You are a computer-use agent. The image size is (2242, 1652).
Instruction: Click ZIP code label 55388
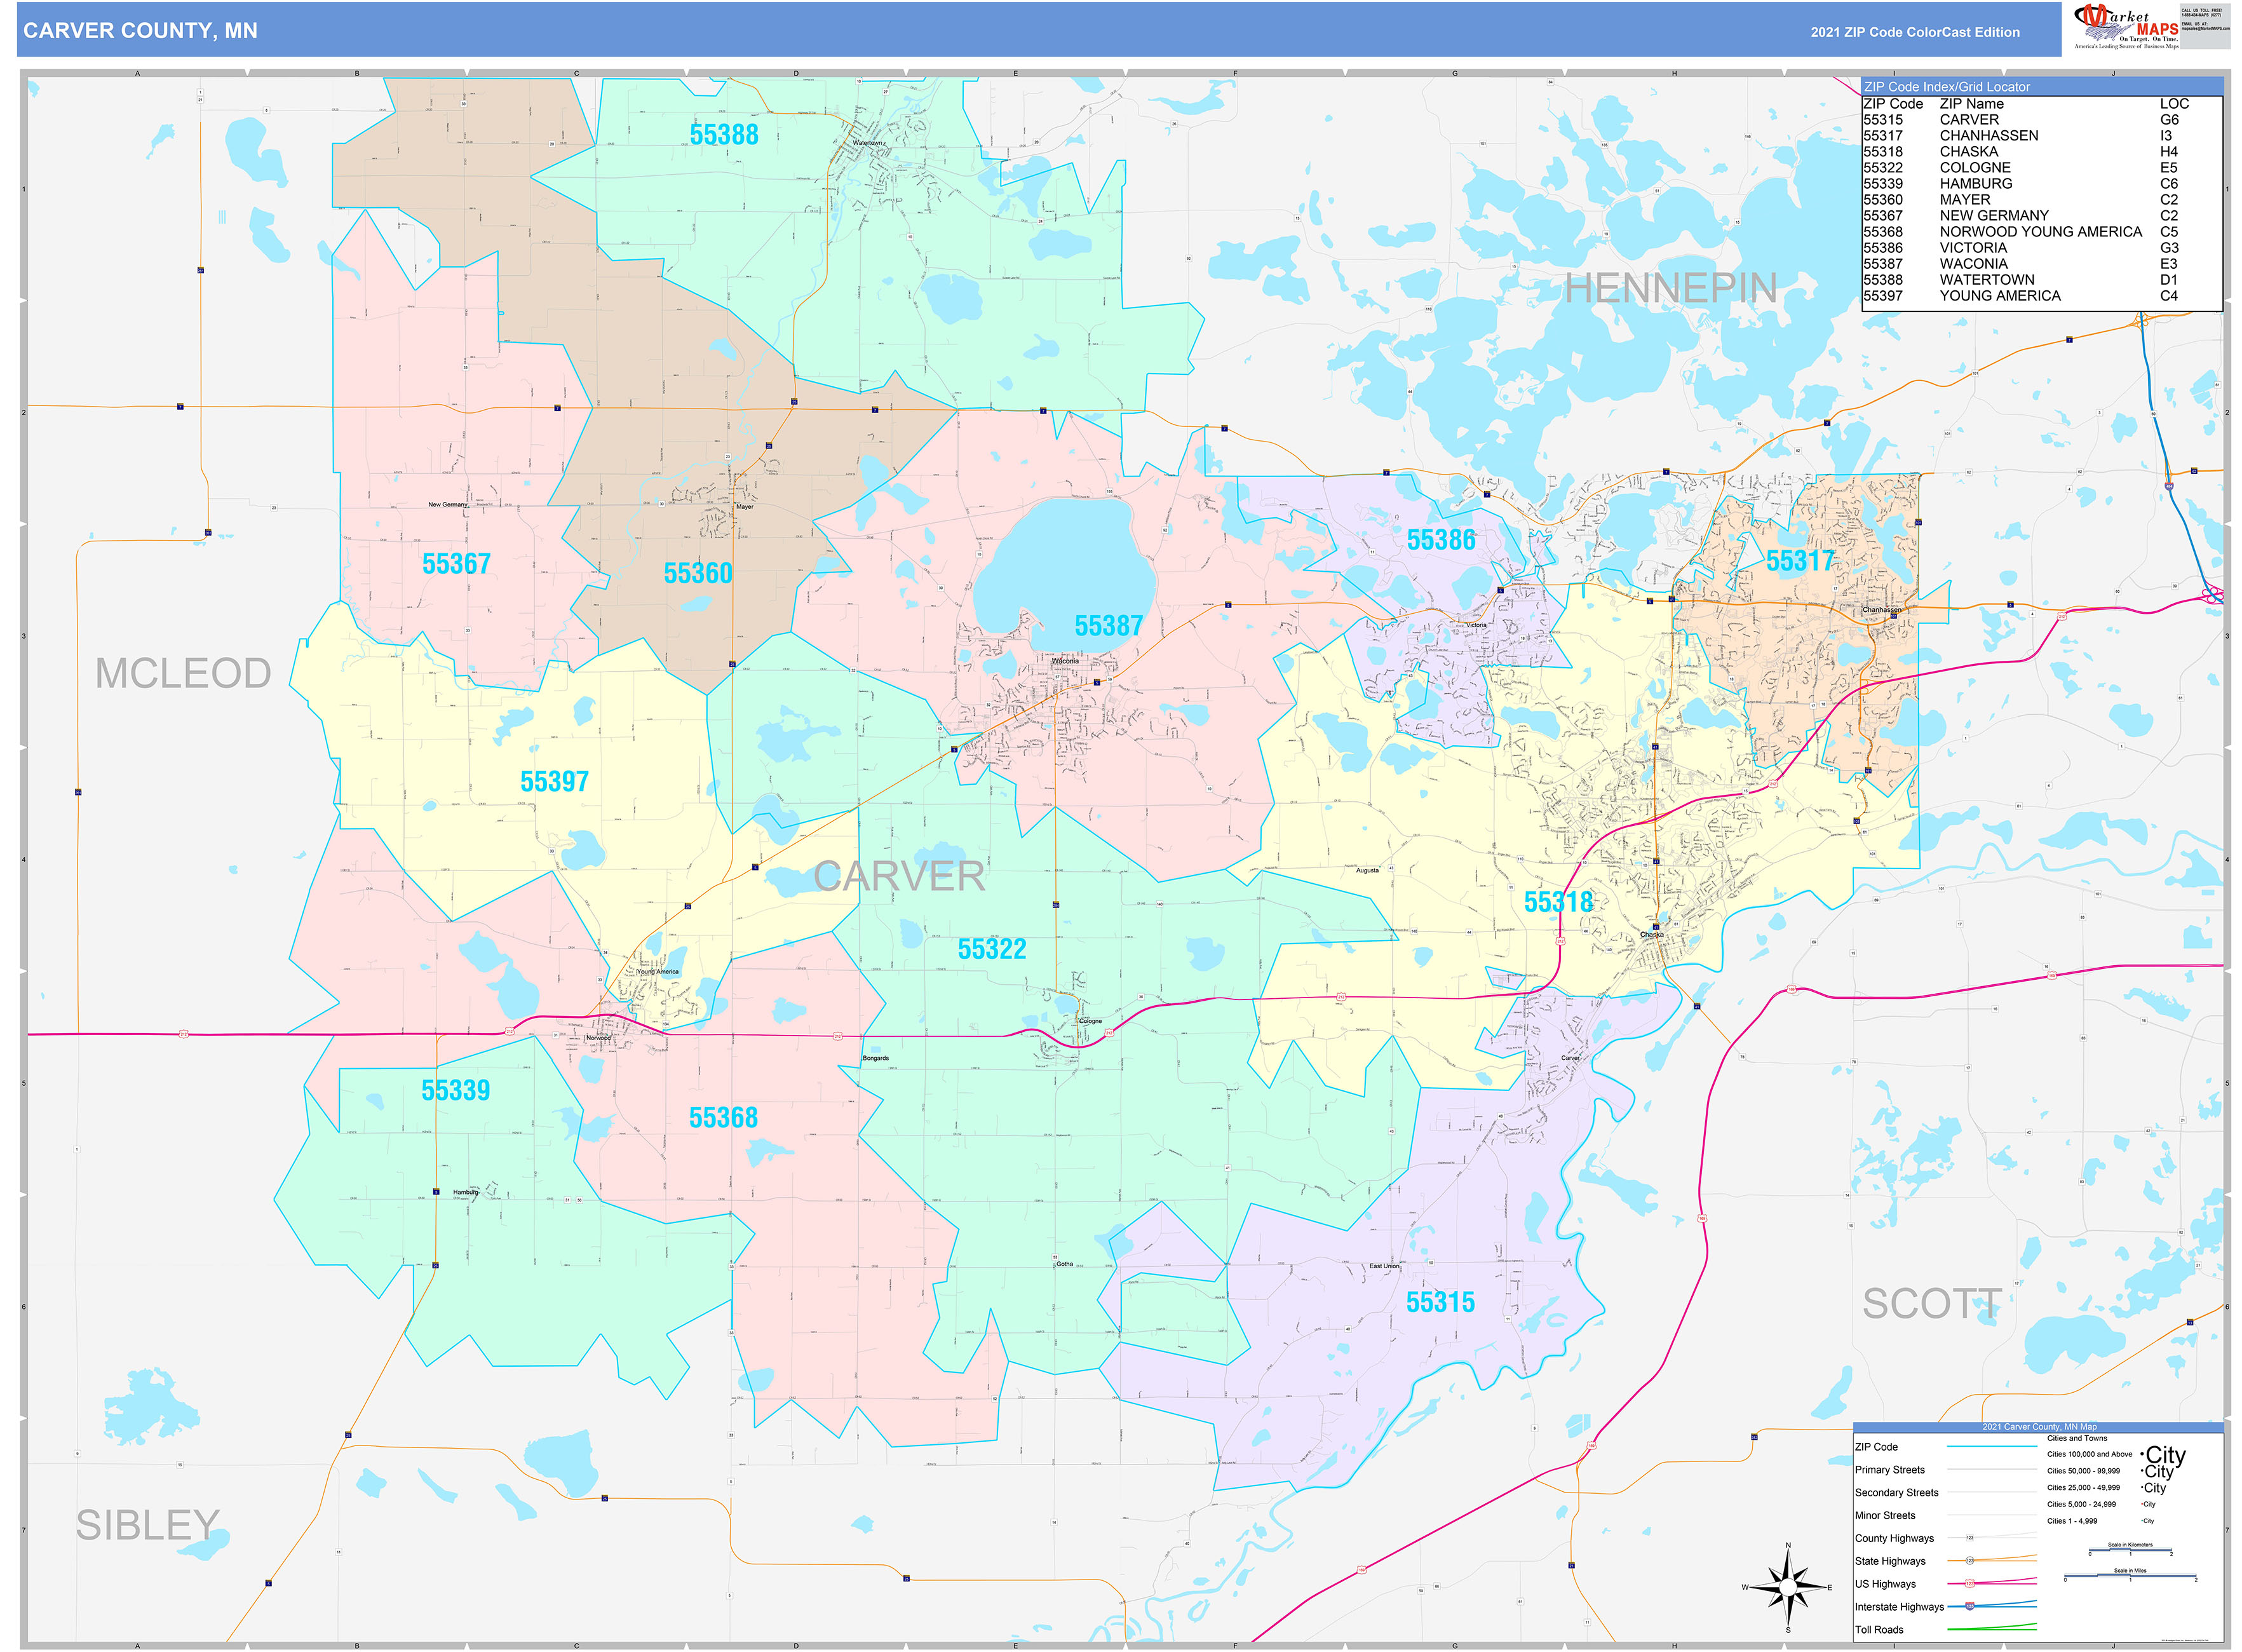pos(724,135)
